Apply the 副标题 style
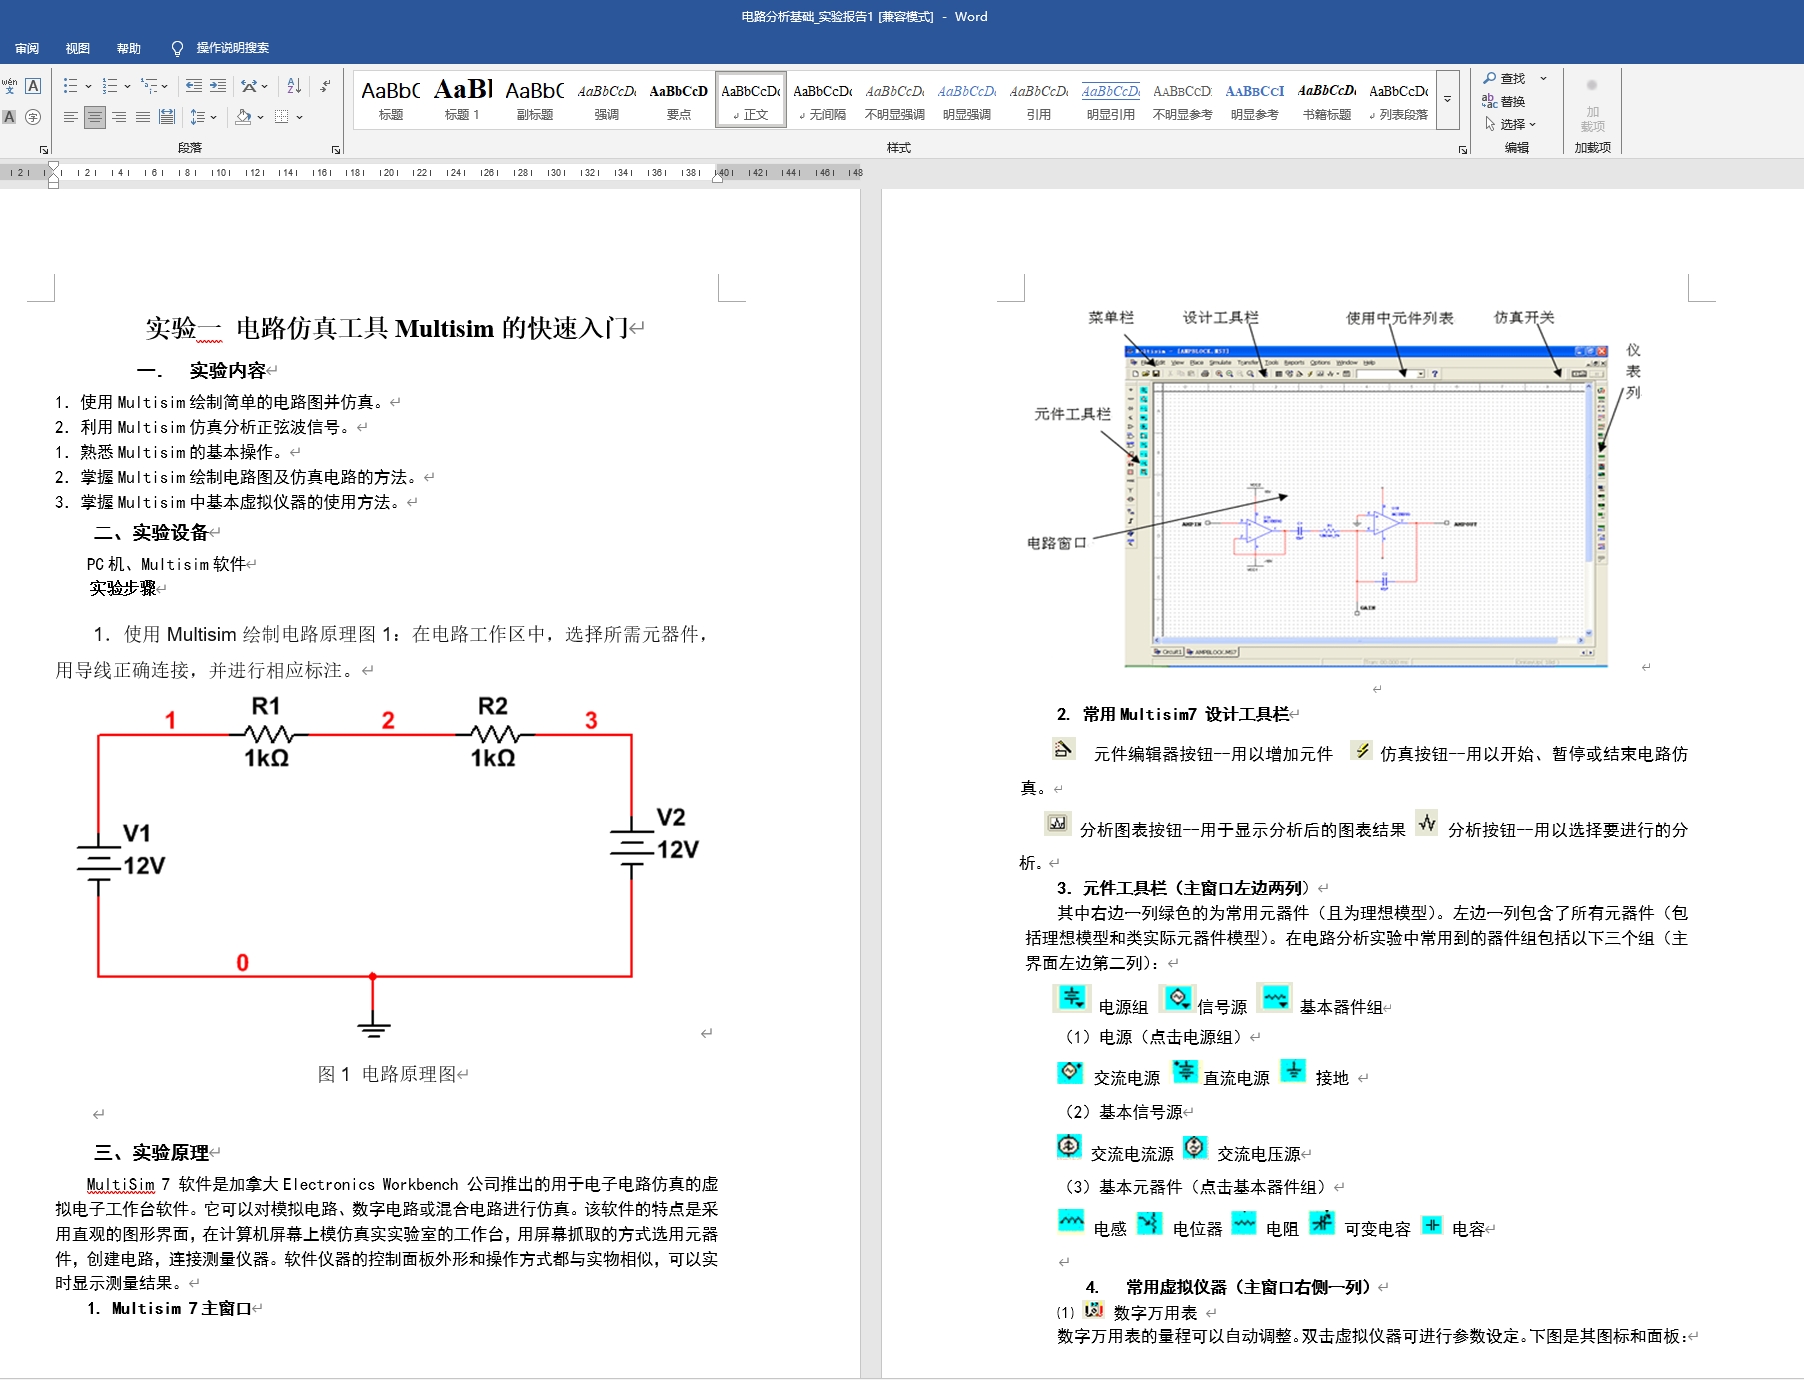Viewport: 1804px width, 1380px height. coord(535,100)
